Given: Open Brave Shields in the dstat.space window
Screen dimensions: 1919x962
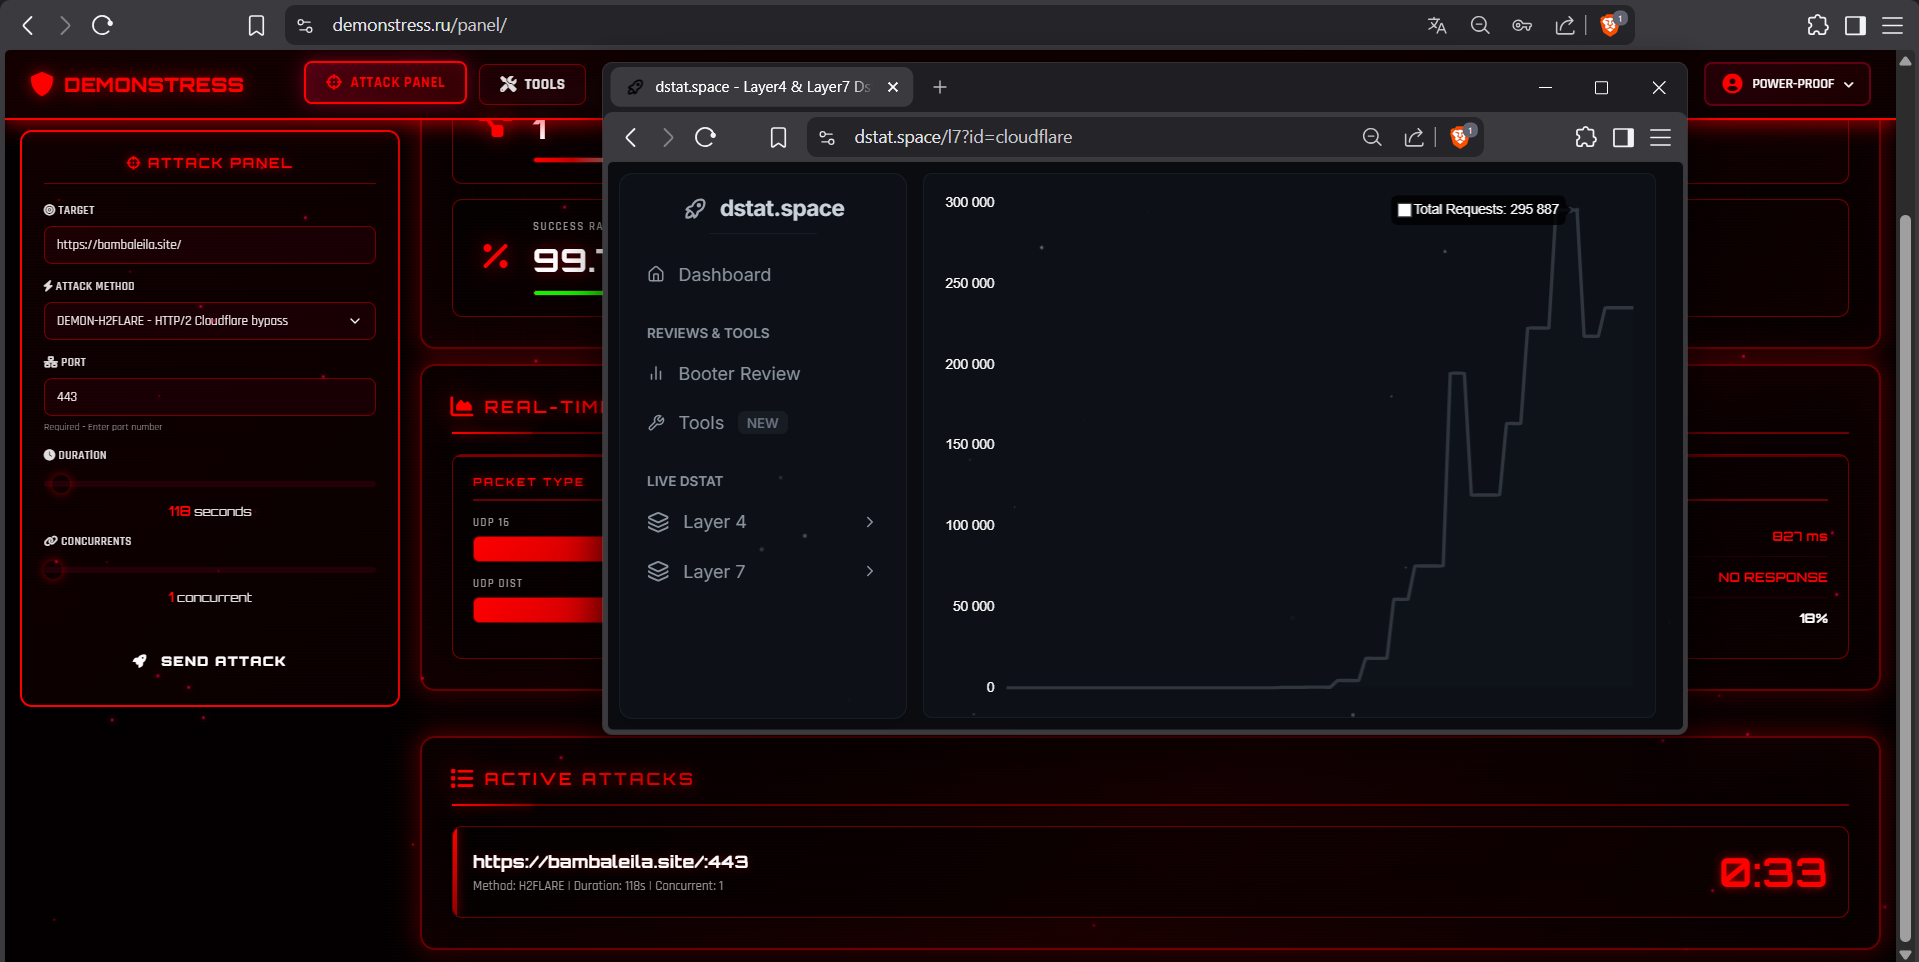Looking at the screenshot, I should tap(1460, 137).
